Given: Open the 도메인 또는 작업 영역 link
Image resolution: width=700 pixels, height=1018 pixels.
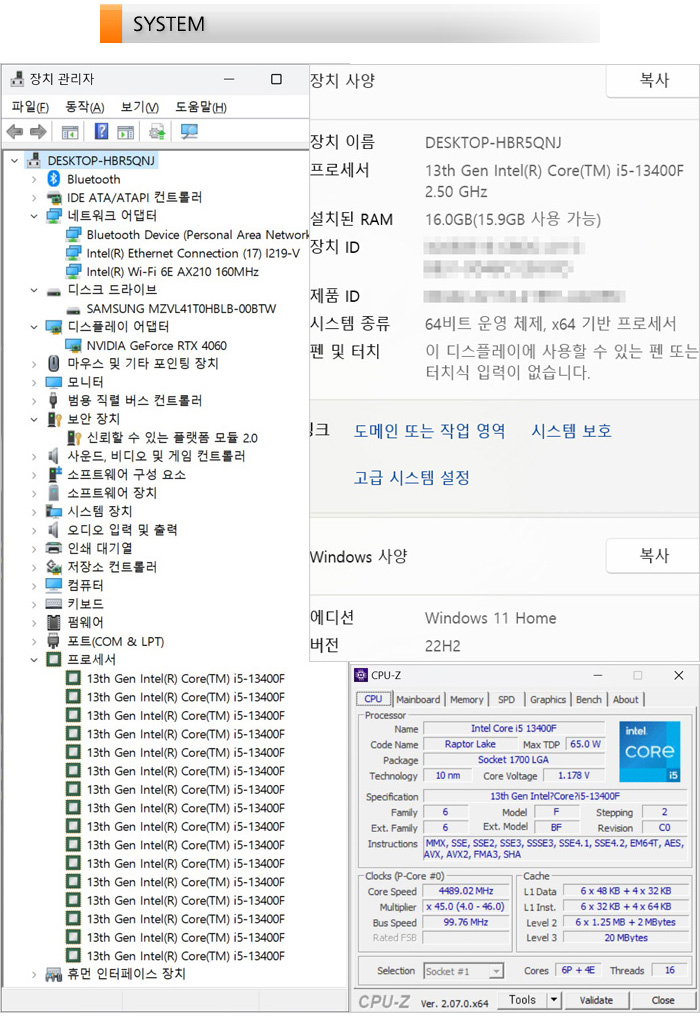Looking at the screenshot, I should tap(429, 431).
